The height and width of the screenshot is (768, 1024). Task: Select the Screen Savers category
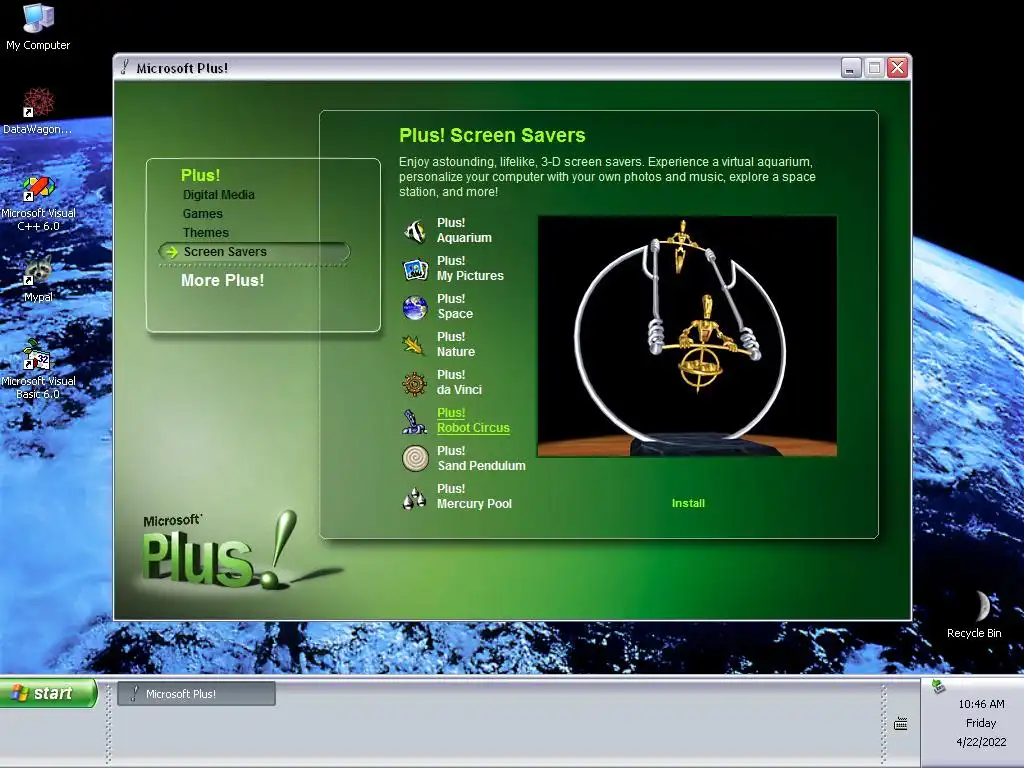point(254,252)
